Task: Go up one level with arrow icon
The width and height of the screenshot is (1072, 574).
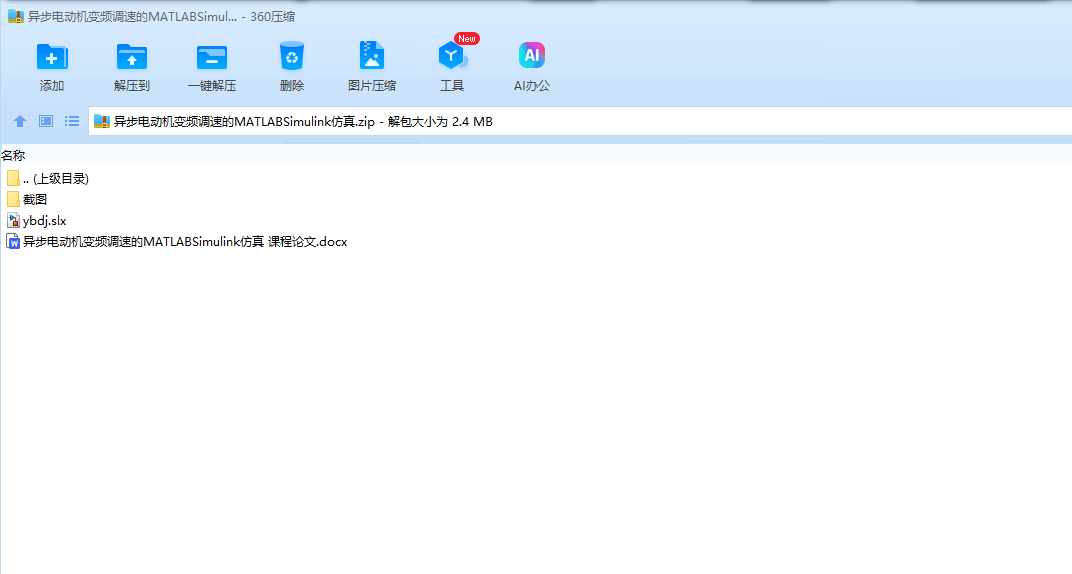Action: pyautogui.click(x=20, y=121)
